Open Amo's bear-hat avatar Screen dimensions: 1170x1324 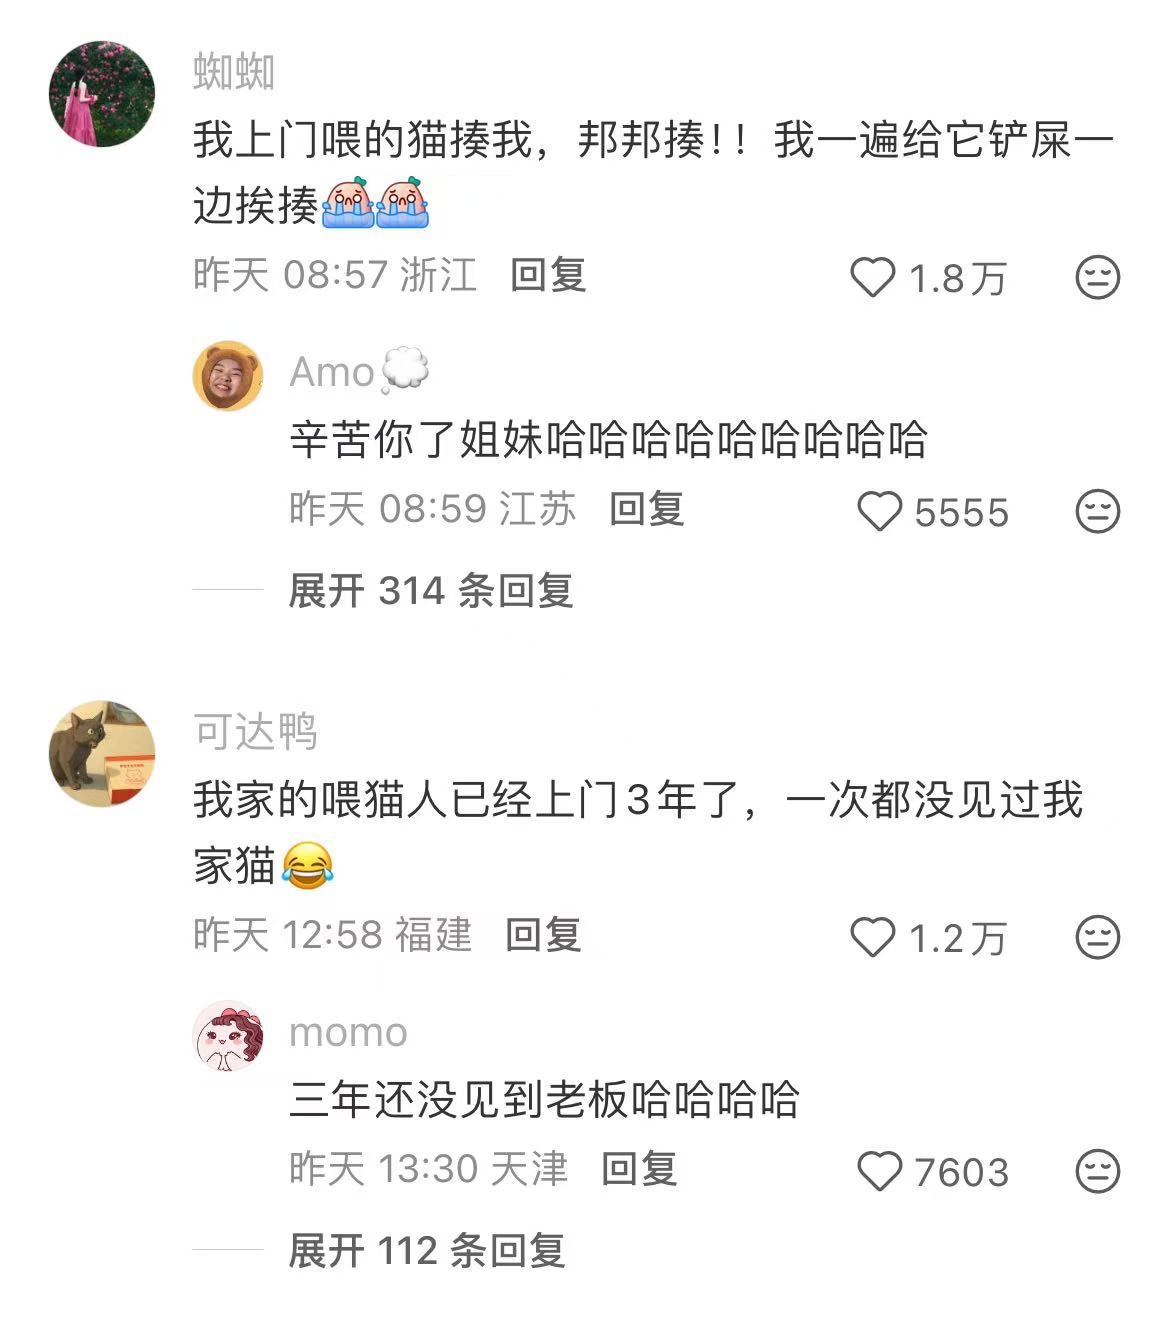[x=228, y=376]
